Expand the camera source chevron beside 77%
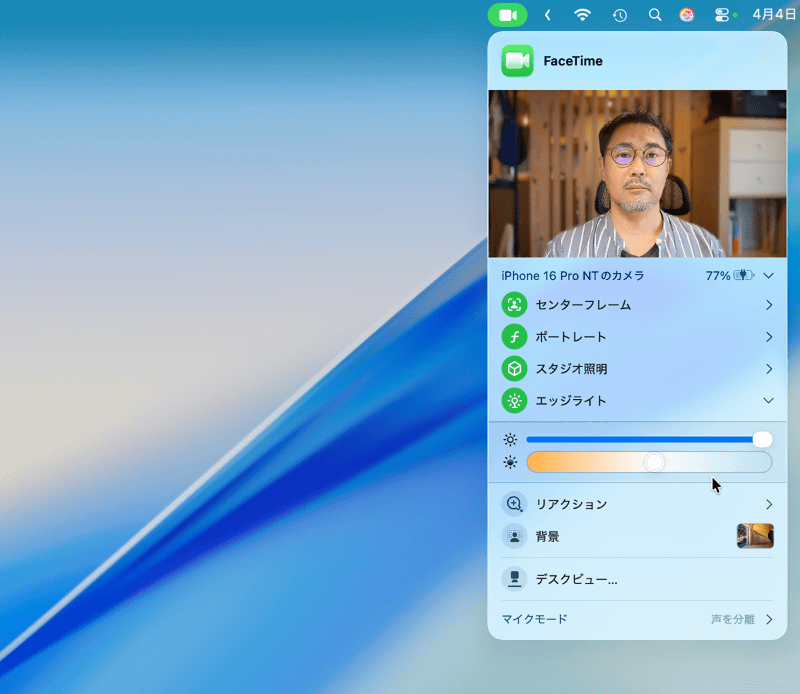 [x=768, y=276]
